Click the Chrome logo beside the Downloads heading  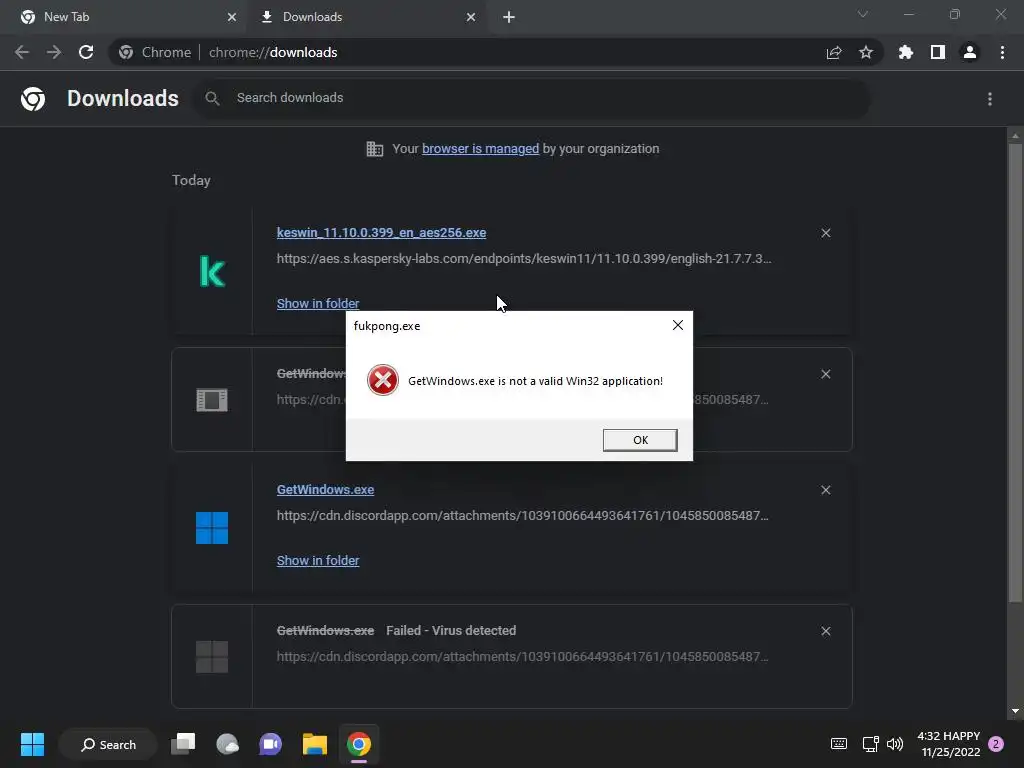[33, 99]
